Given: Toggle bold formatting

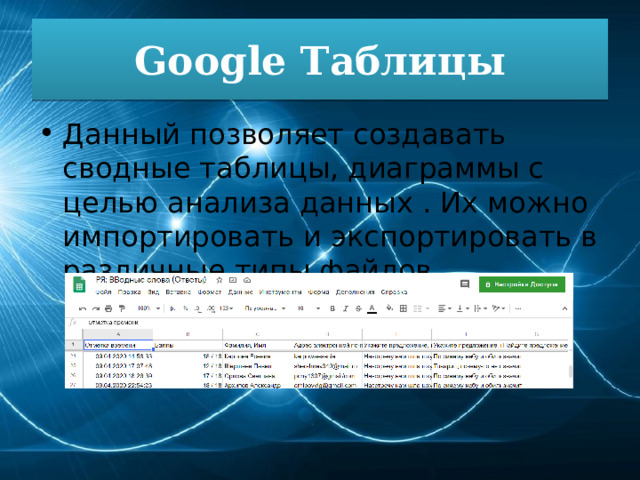Looking at the screenshot, I should pos(332,309).
